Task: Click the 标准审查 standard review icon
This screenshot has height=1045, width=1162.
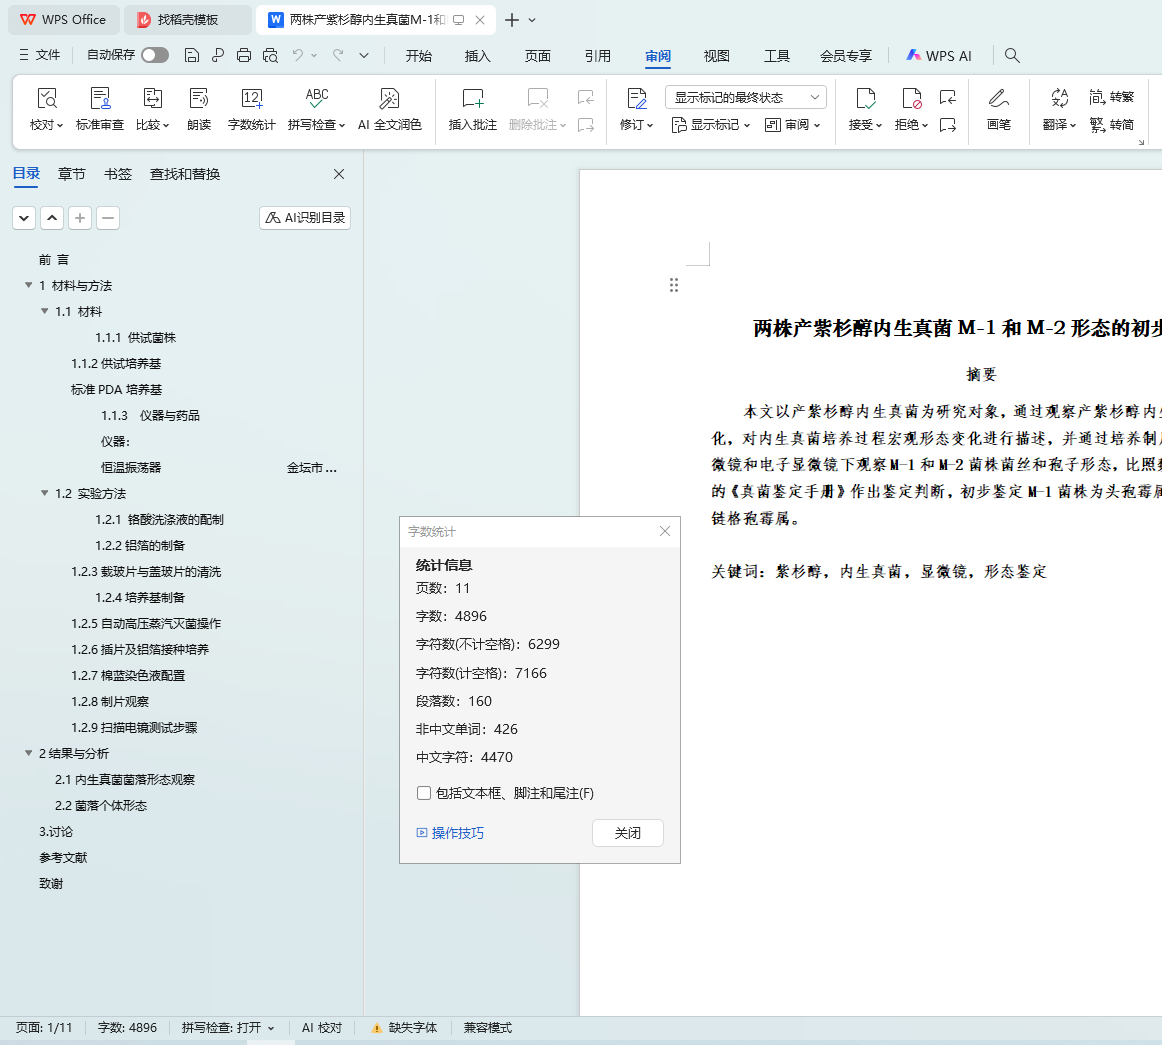Action: tap(100, 98)
